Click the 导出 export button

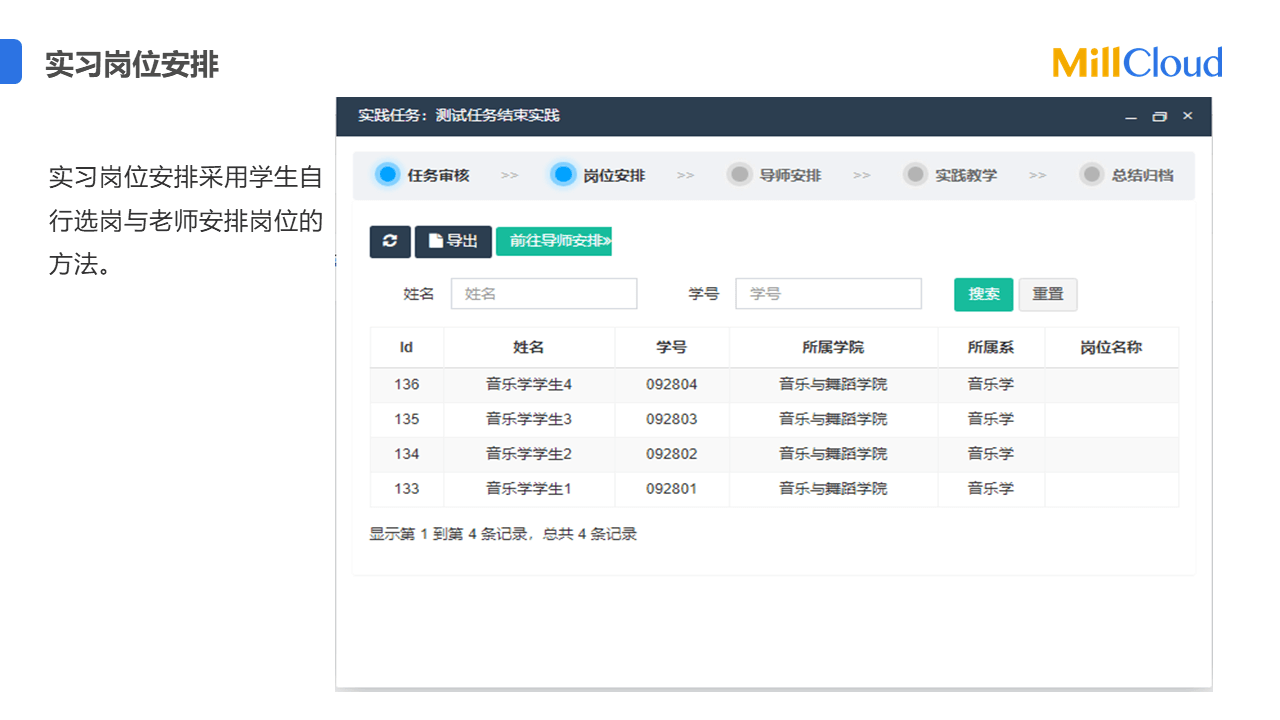point(453,241)
